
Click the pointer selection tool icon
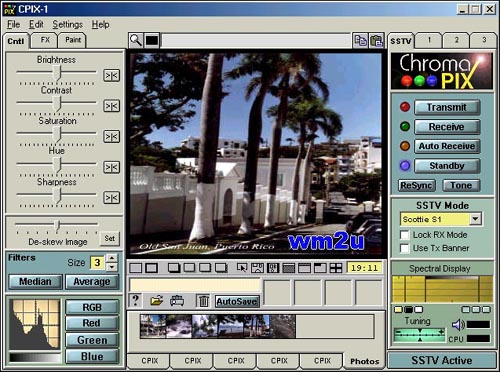[242, 268]
